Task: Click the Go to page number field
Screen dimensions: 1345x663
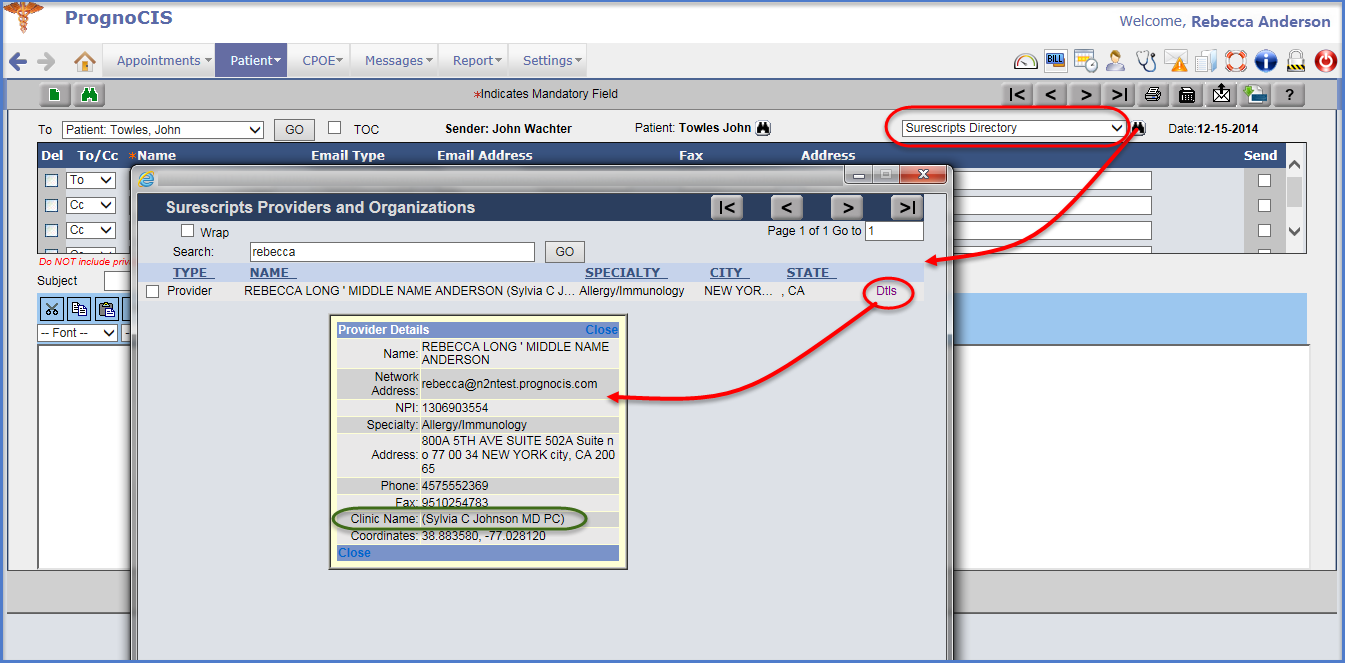Action: coord(894,231)
